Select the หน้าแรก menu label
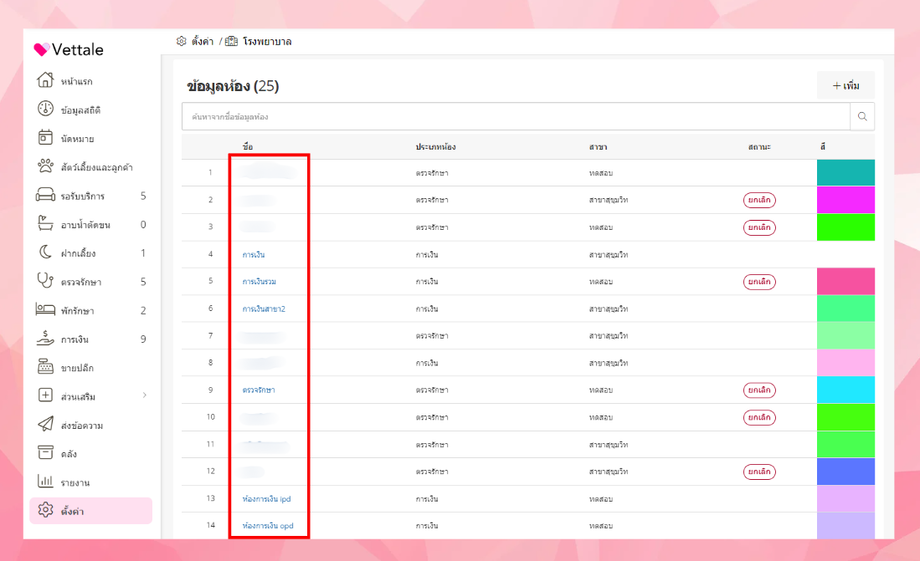 (x=76, y=82)
